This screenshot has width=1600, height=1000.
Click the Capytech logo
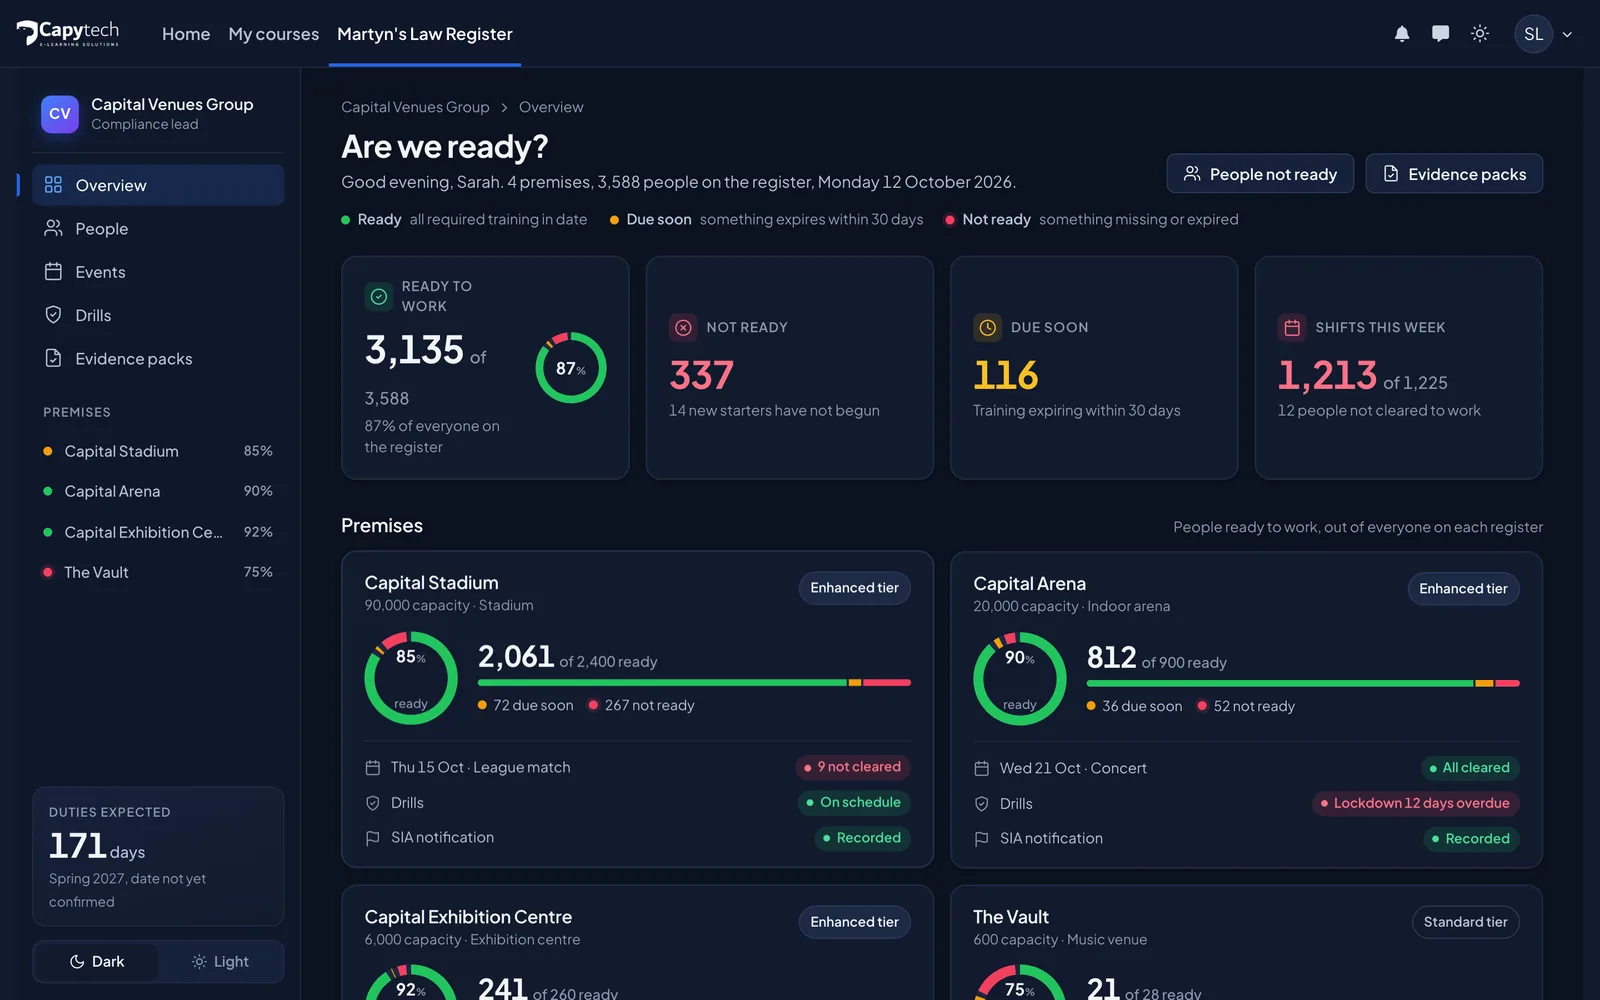click(x=68, y=34)
